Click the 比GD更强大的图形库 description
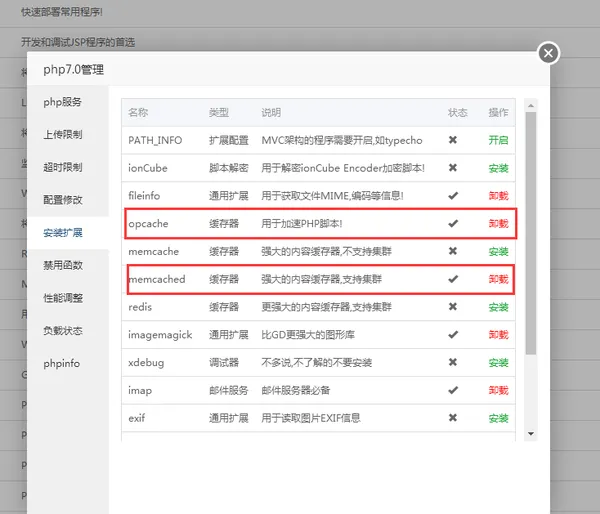The width and height of the screenshot is (600, 514). coord(308,335)
